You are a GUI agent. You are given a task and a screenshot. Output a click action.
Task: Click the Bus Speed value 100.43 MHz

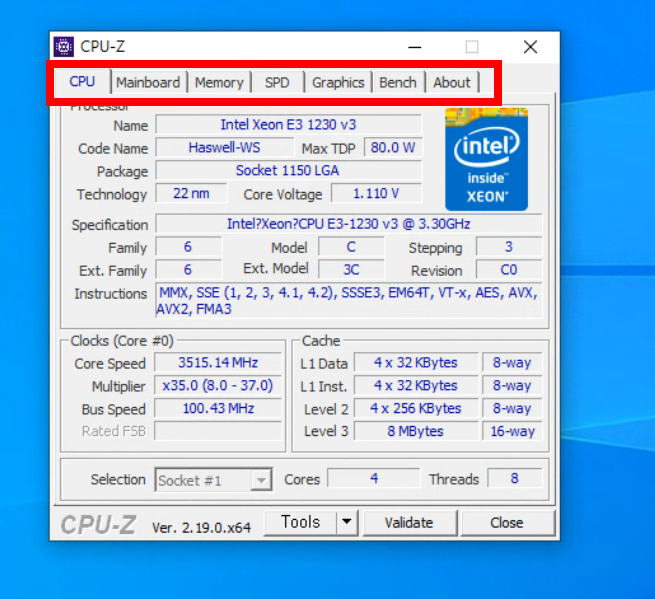click(x=218, y=408)
